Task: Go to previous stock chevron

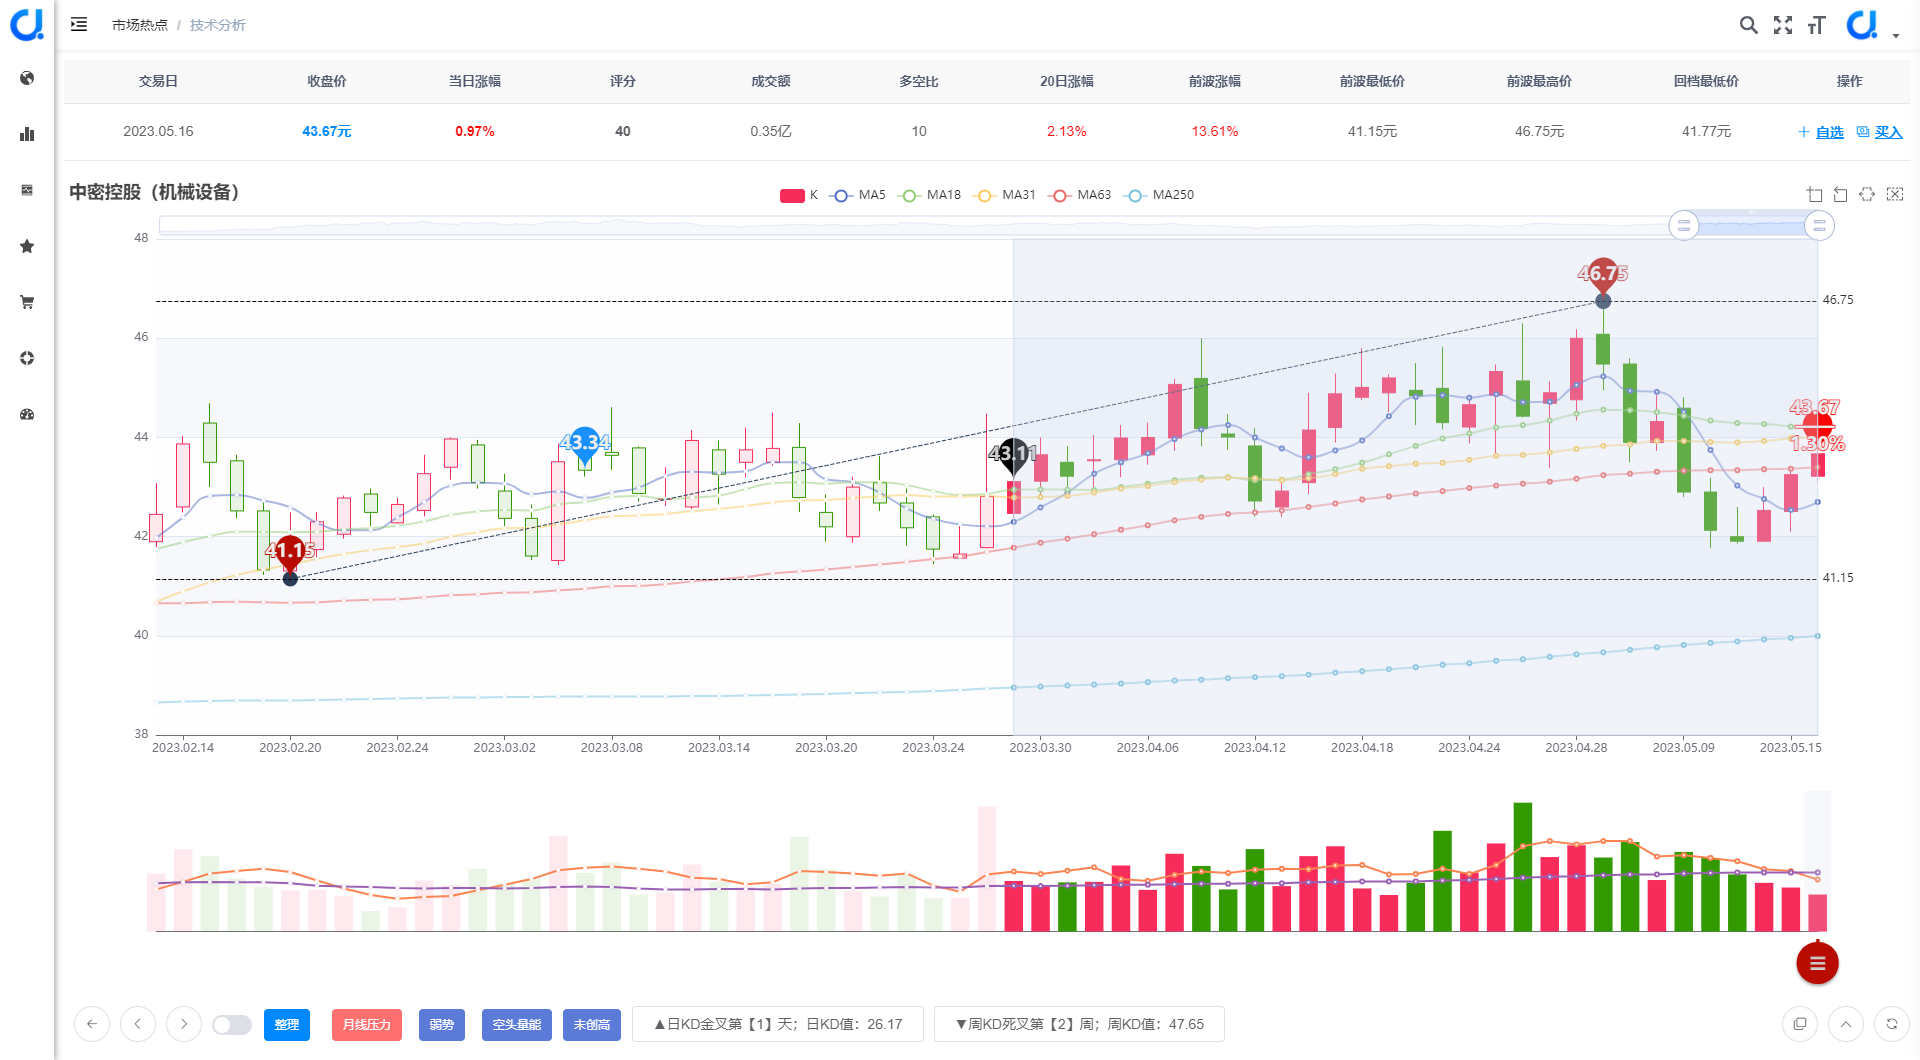Action: [x=138, y=1024]
